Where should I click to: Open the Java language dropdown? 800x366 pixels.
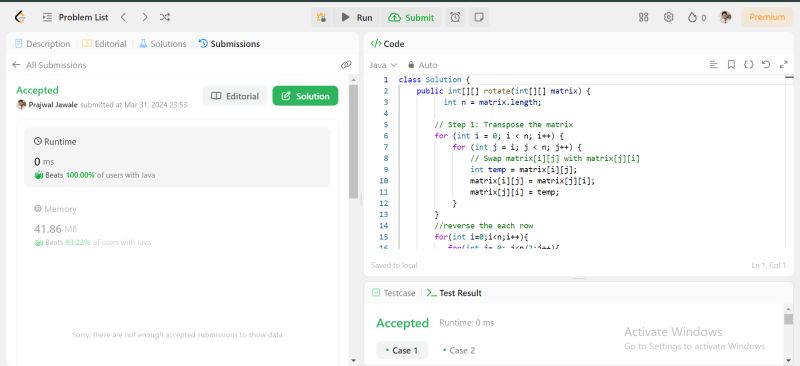[x=383, y=65]
